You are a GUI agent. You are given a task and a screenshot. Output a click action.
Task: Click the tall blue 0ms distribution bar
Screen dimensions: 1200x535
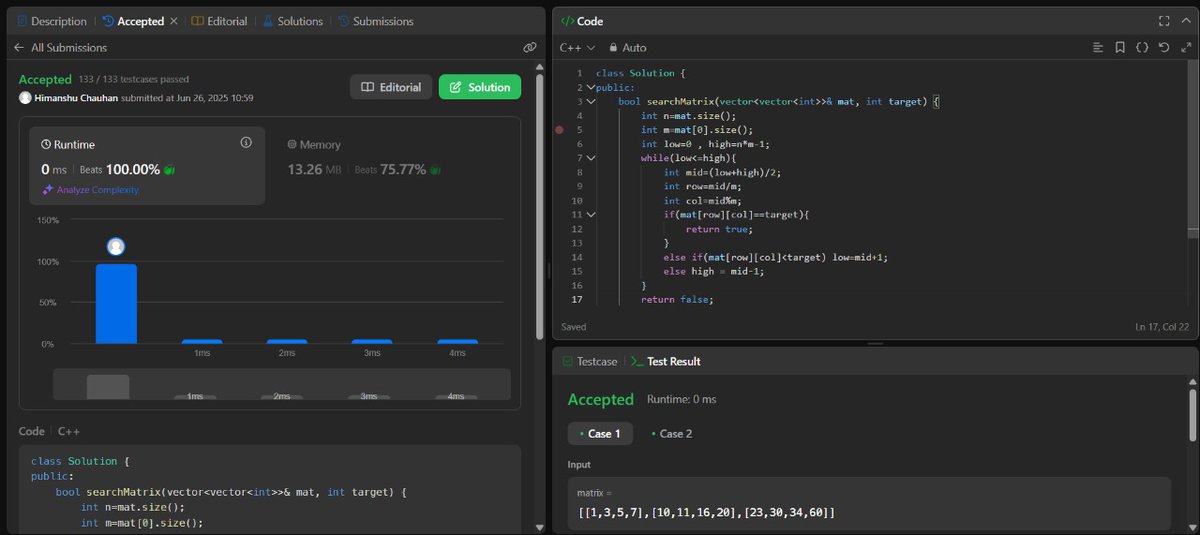pyautogui.click(x=116, y=304)
